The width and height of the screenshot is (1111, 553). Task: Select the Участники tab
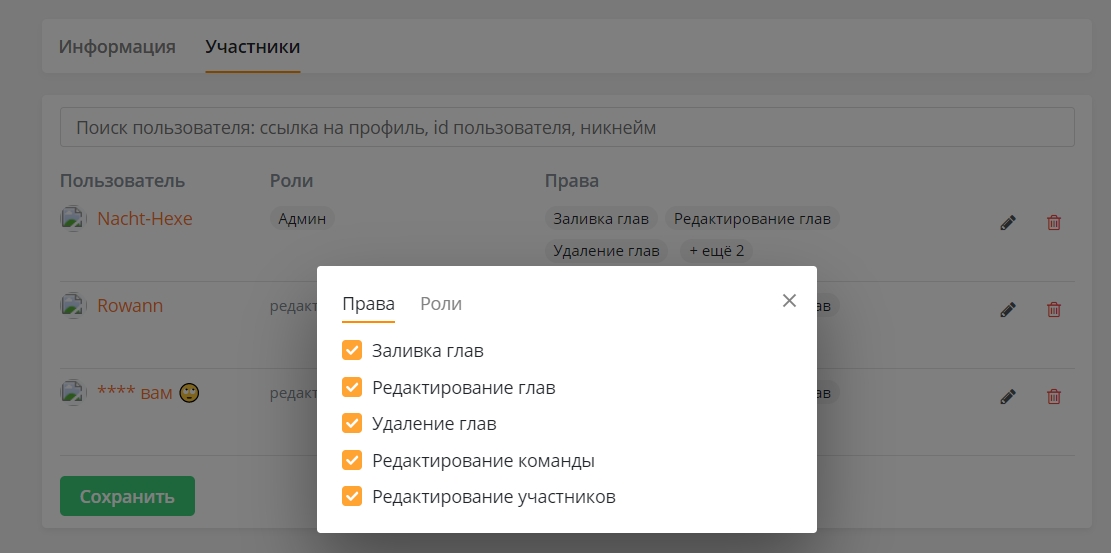coord(253,47)
